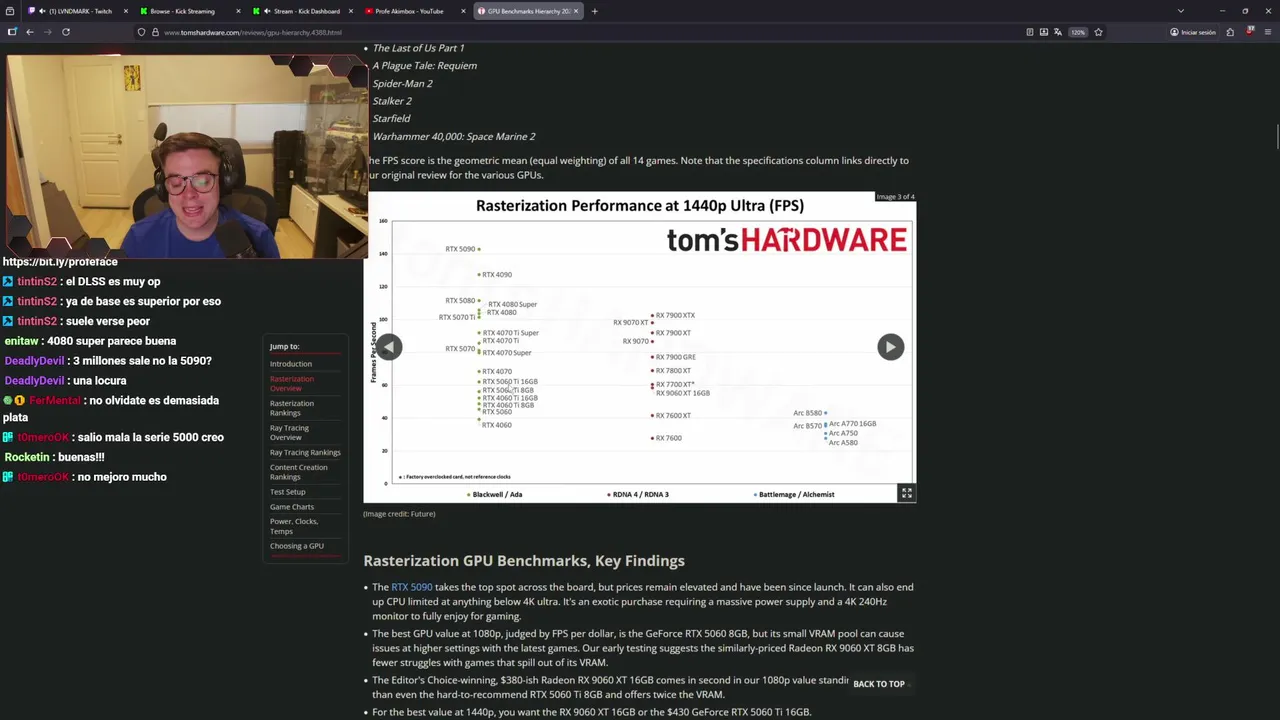Click the Image 3 of 4 counter
Viewport: 1280px width, 720px height.
[x=895, y=197]
